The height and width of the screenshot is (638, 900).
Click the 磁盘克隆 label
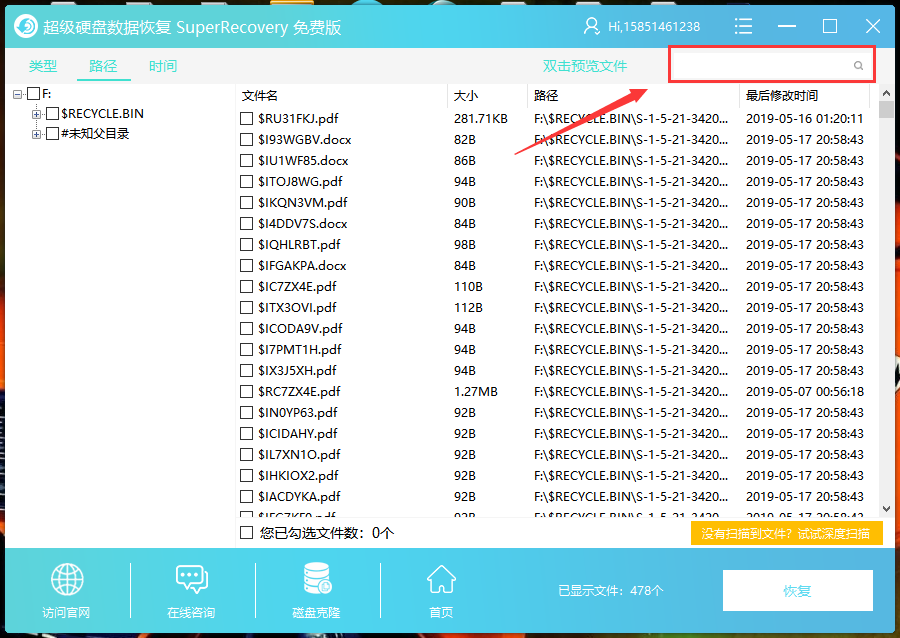pyautogui.click(x=316, y=613)
